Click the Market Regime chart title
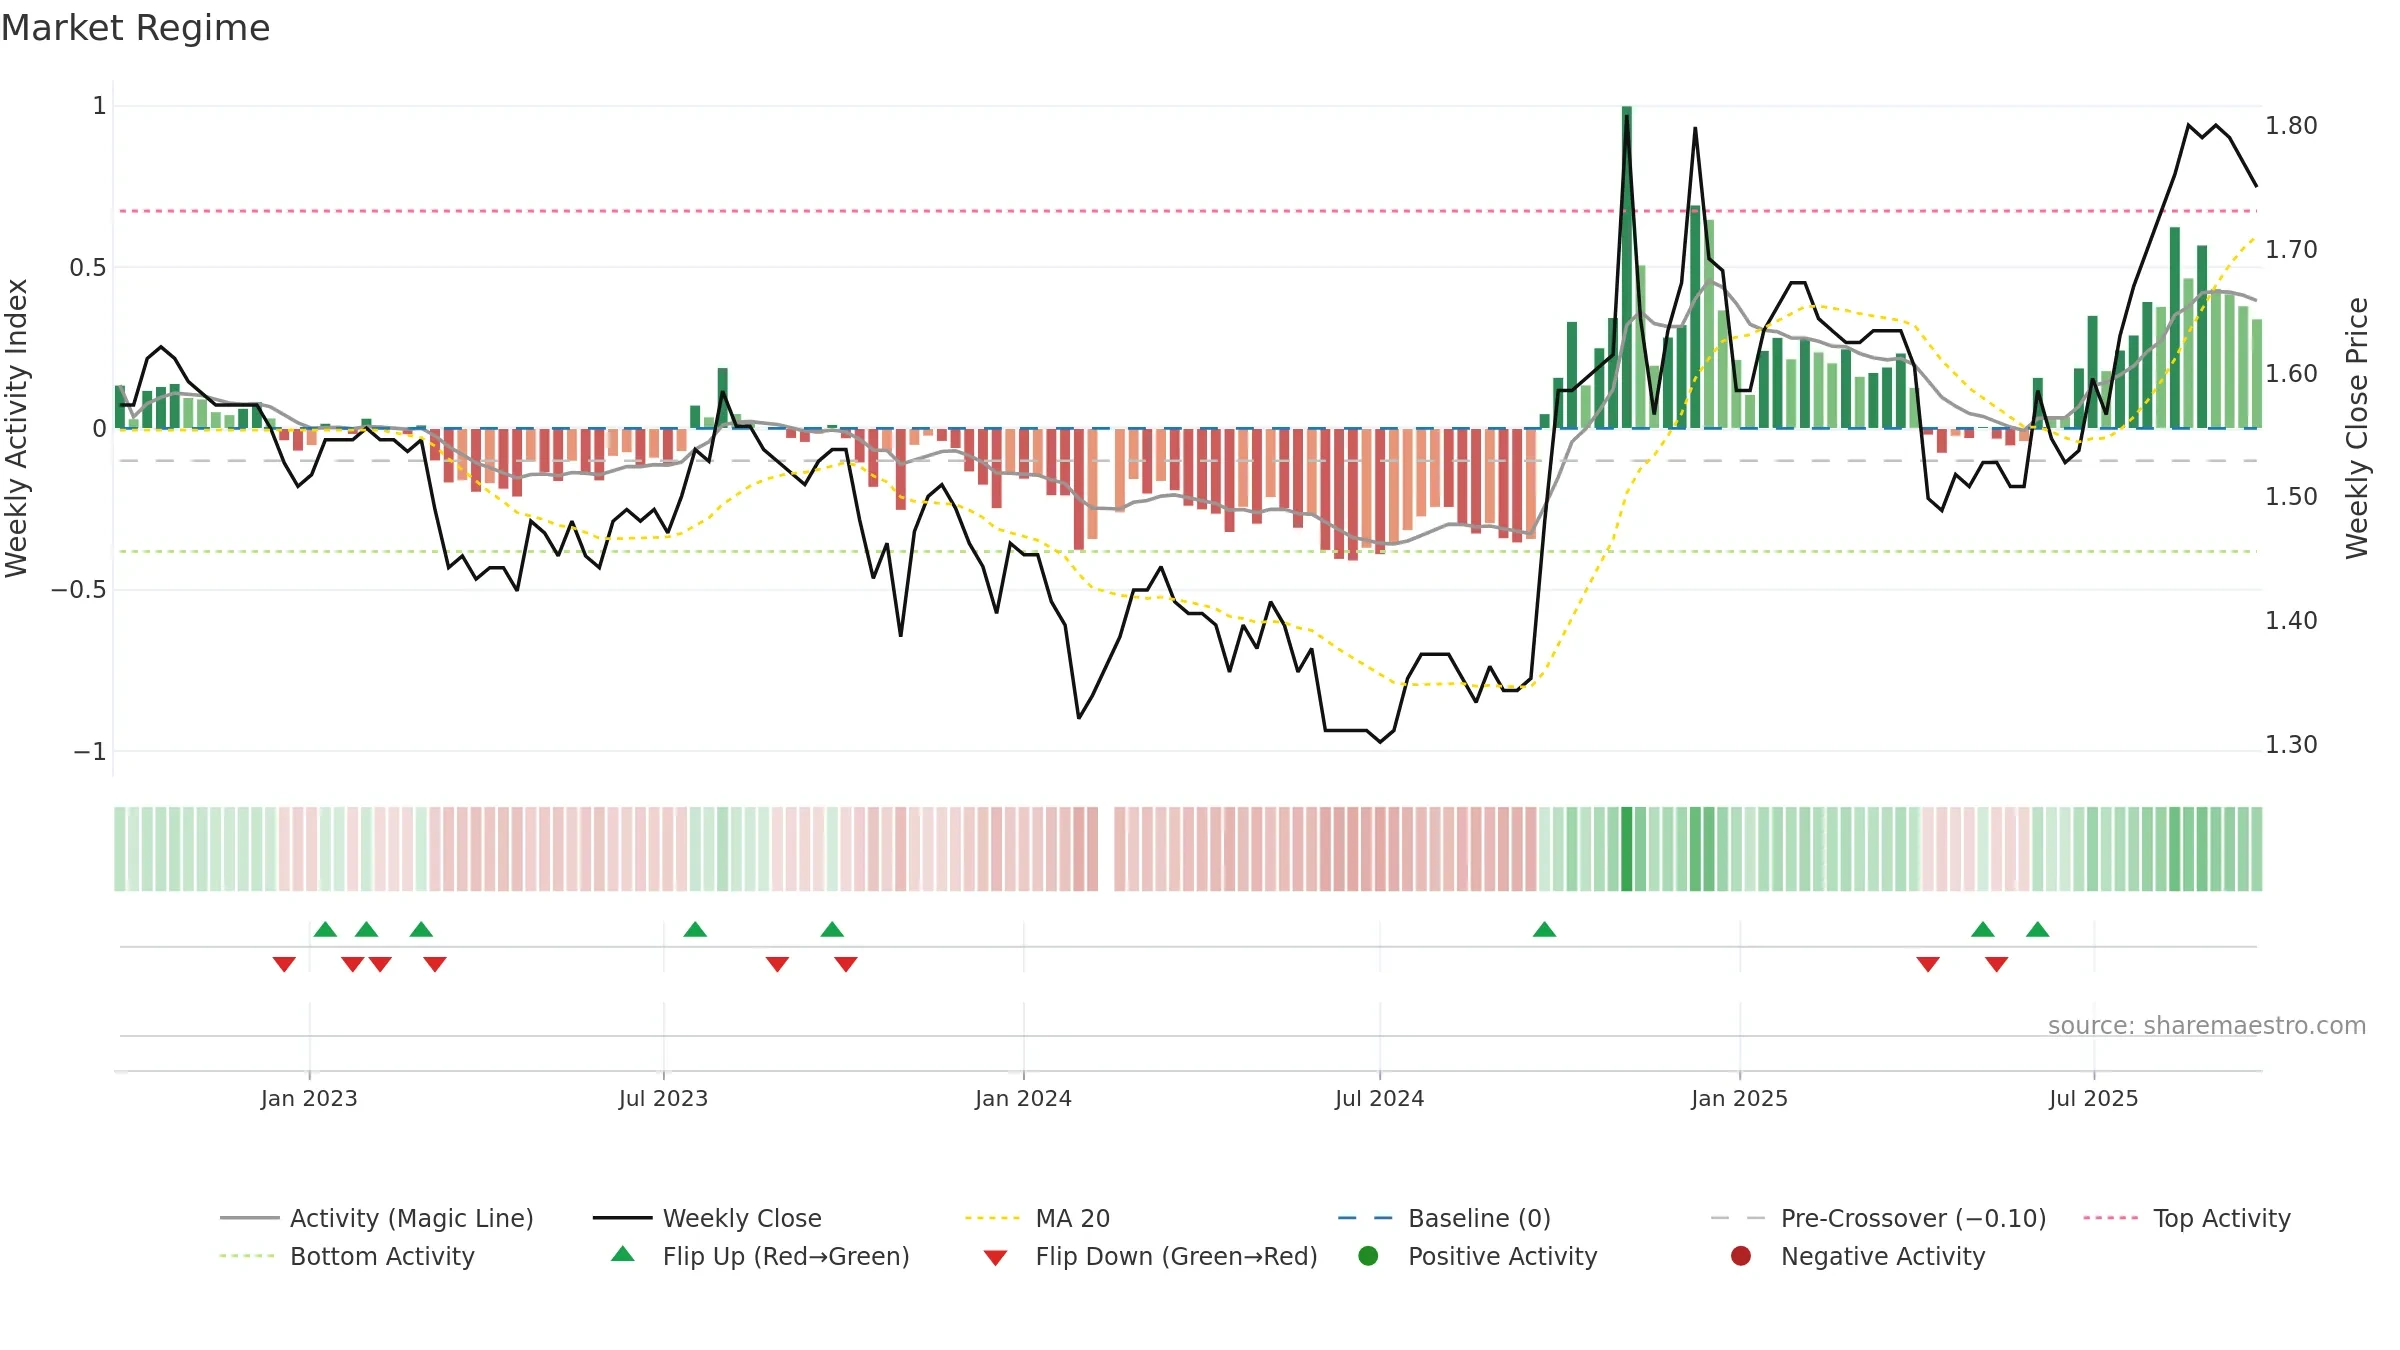 click(x=135, y=28)
